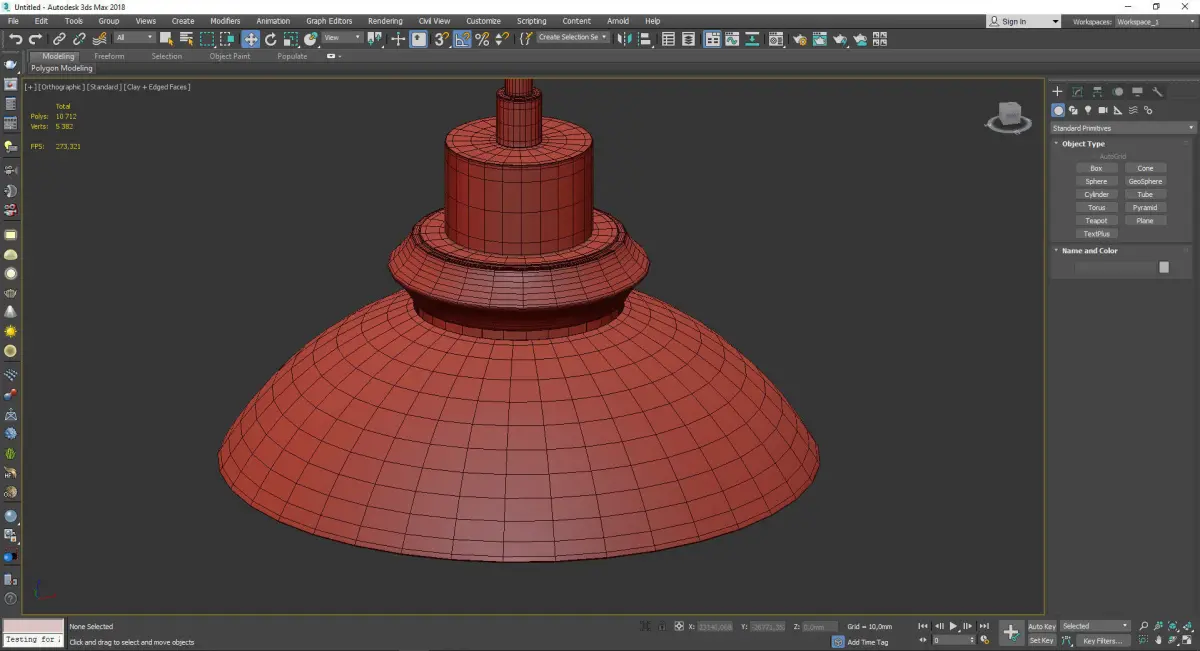Open the Sign In dropdown
1200x651 pixels.
[x=1023, y=21]
